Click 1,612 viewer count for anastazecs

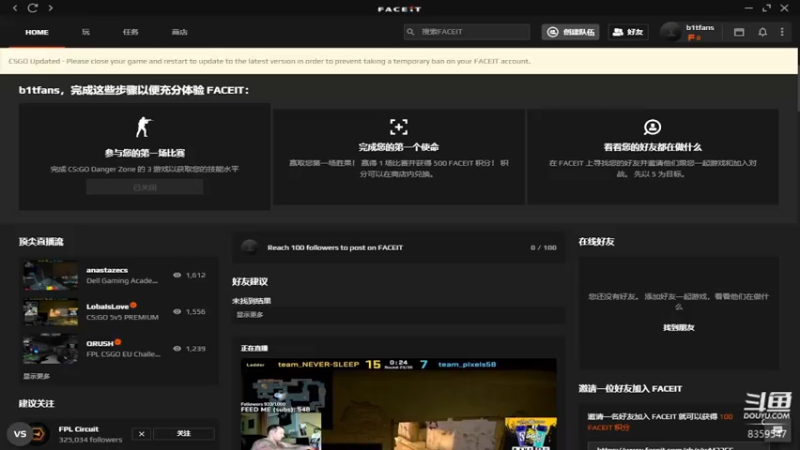click(x=196, y=275)
